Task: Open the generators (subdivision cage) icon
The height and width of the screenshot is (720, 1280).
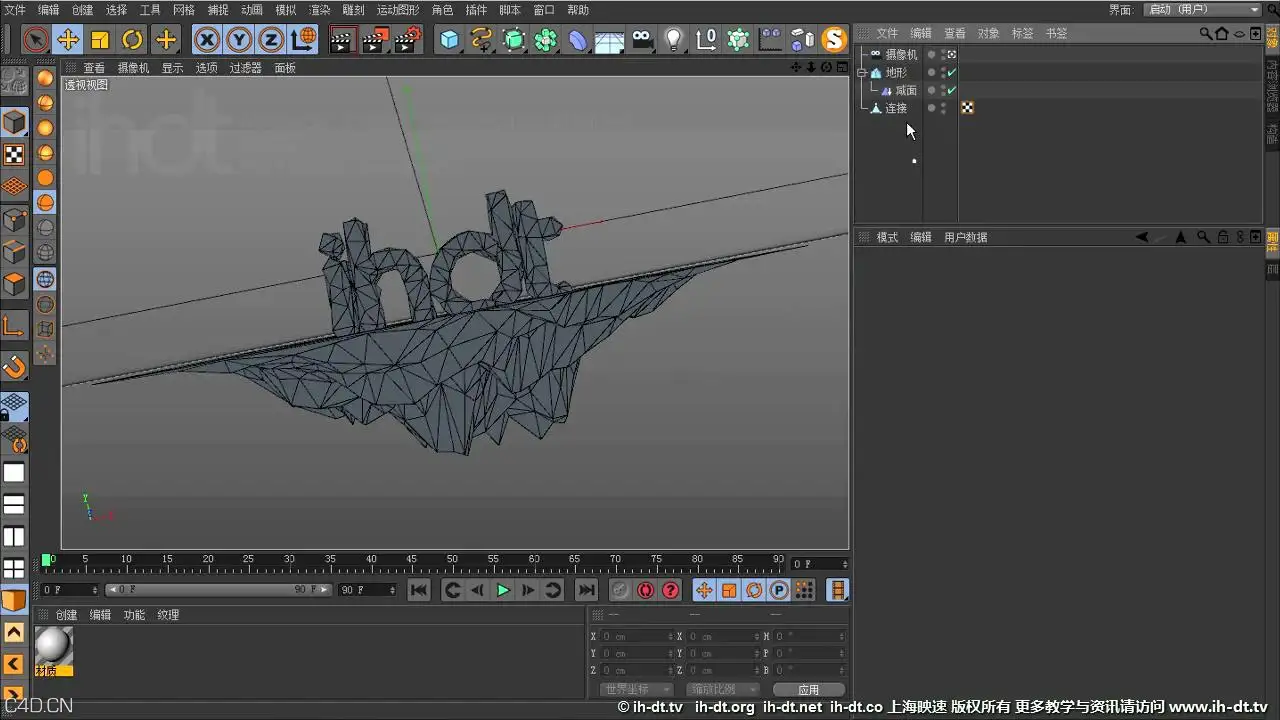Action: (514, 40)
